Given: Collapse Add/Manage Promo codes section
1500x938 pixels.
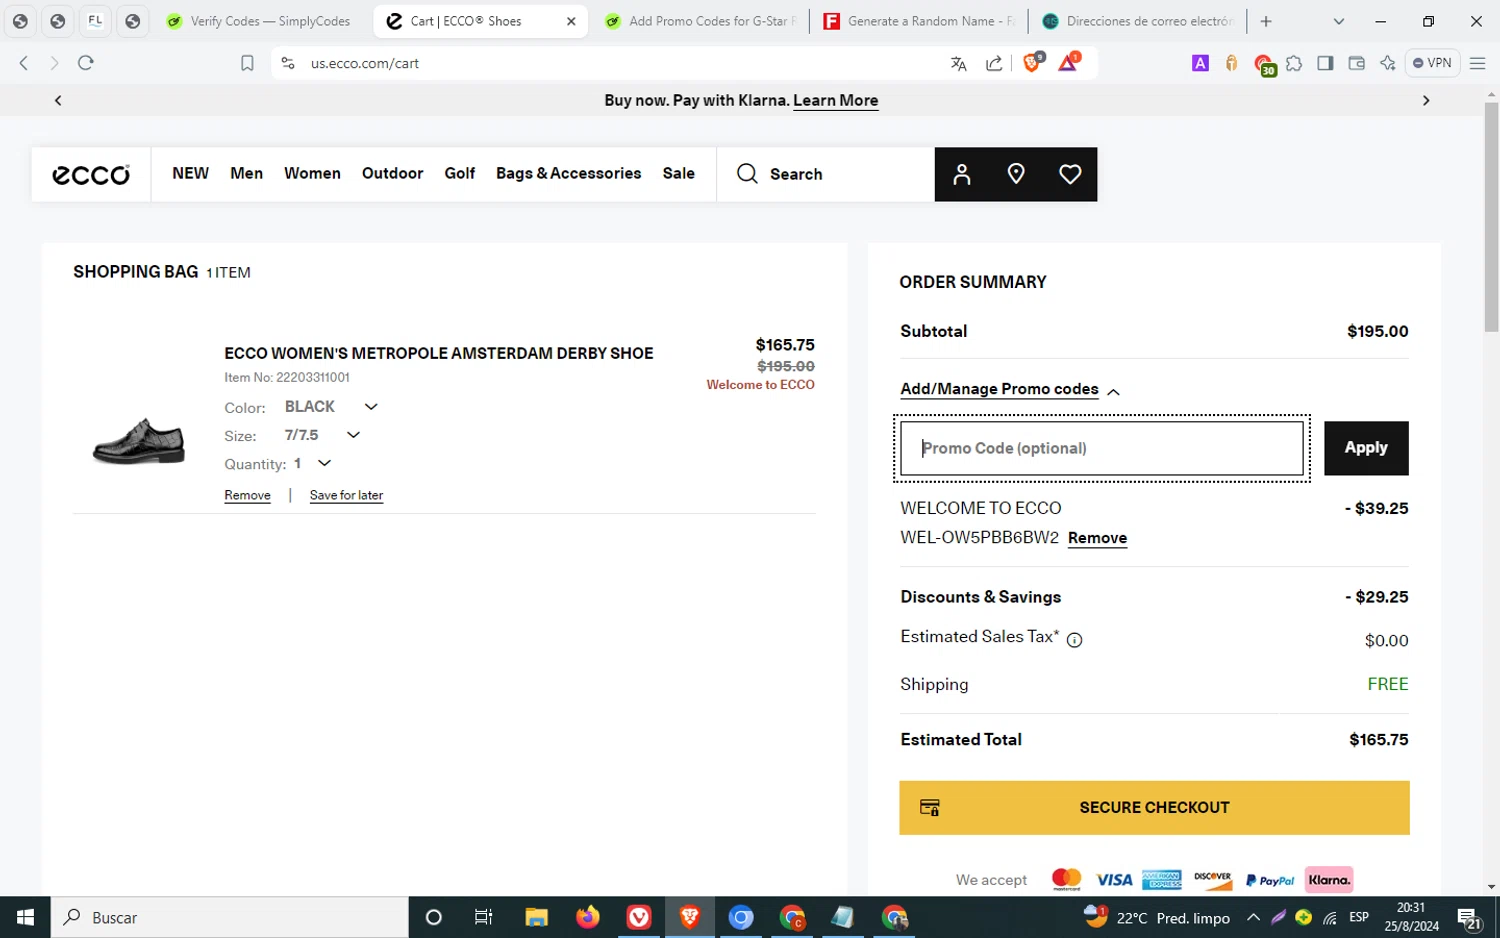Looking at the screenshot, I should [1010, 390].
